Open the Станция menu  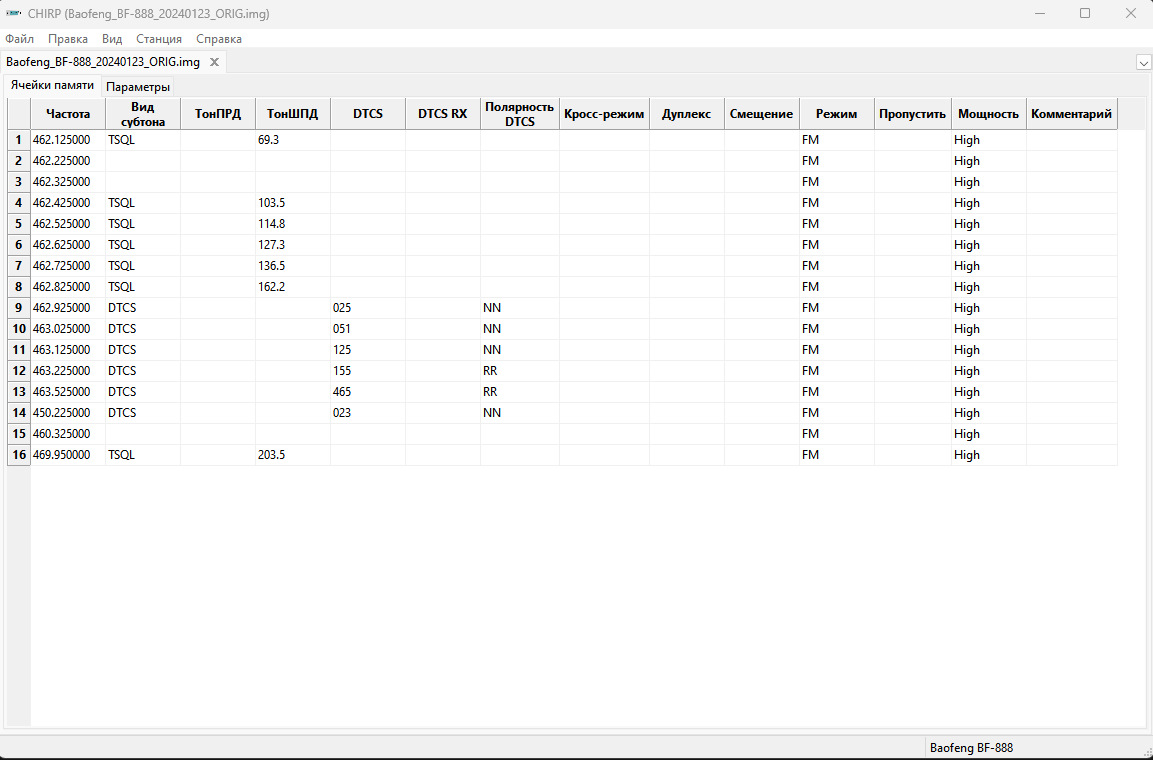[x=159, y=39]
